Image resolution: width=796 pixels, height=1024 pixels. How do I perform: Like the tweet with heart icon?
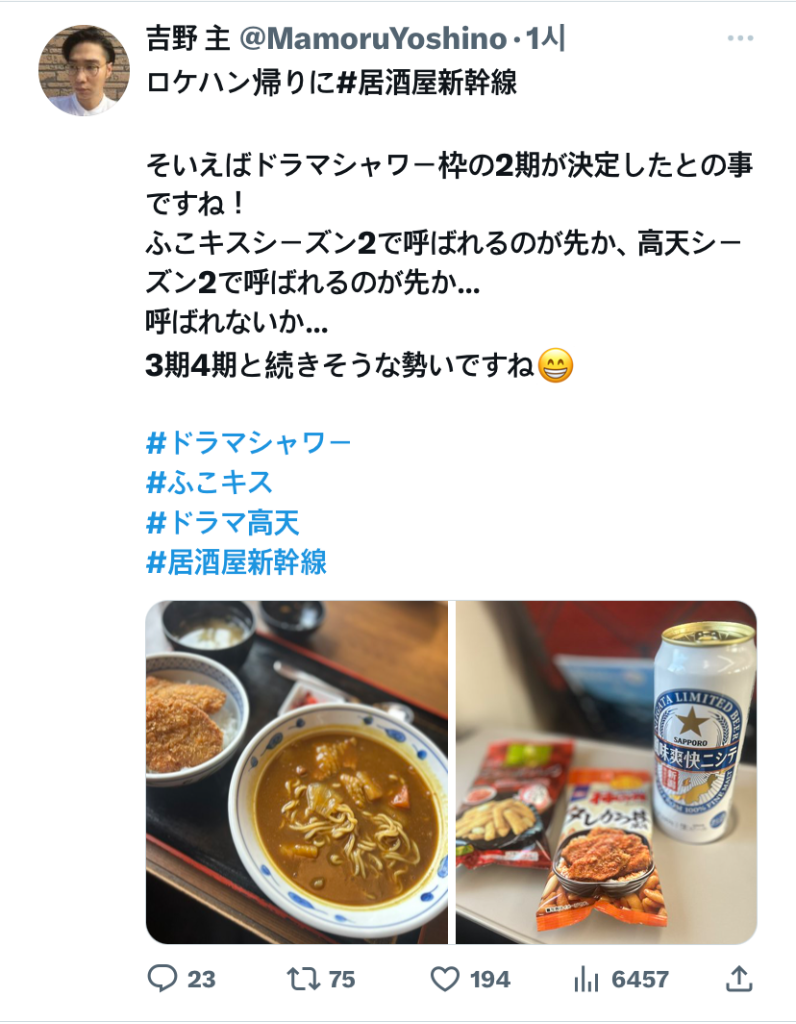[x=445, y=979]
